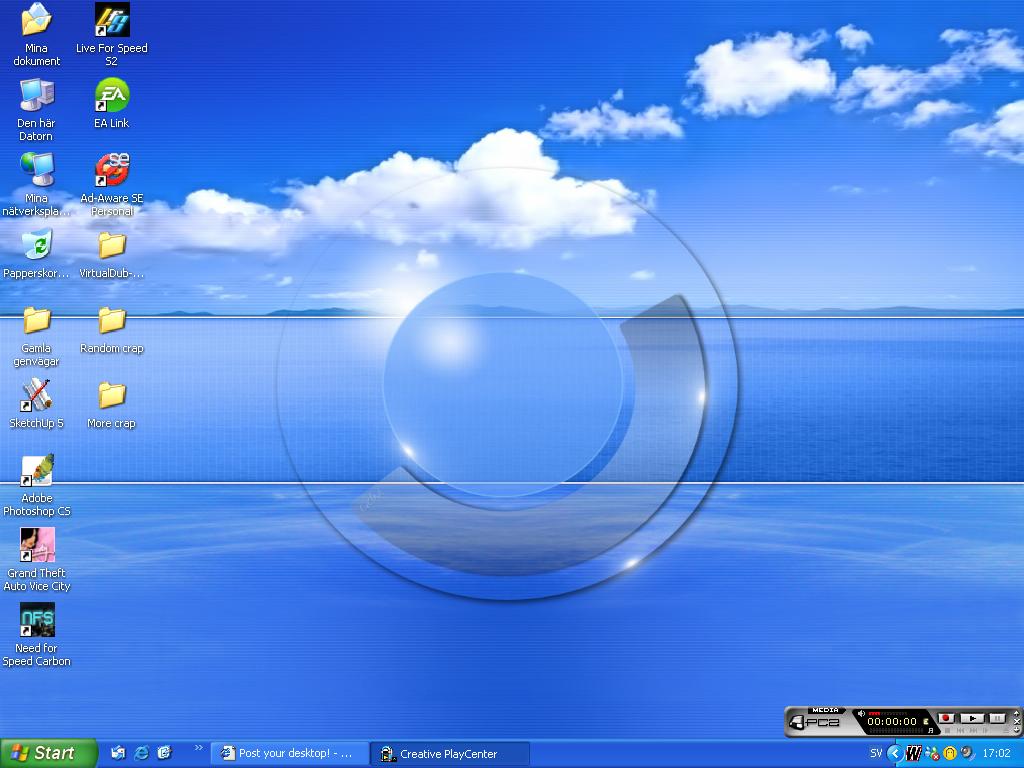Expand the quick launch overflow chevron
The image size is (1024, 768).
199,748
